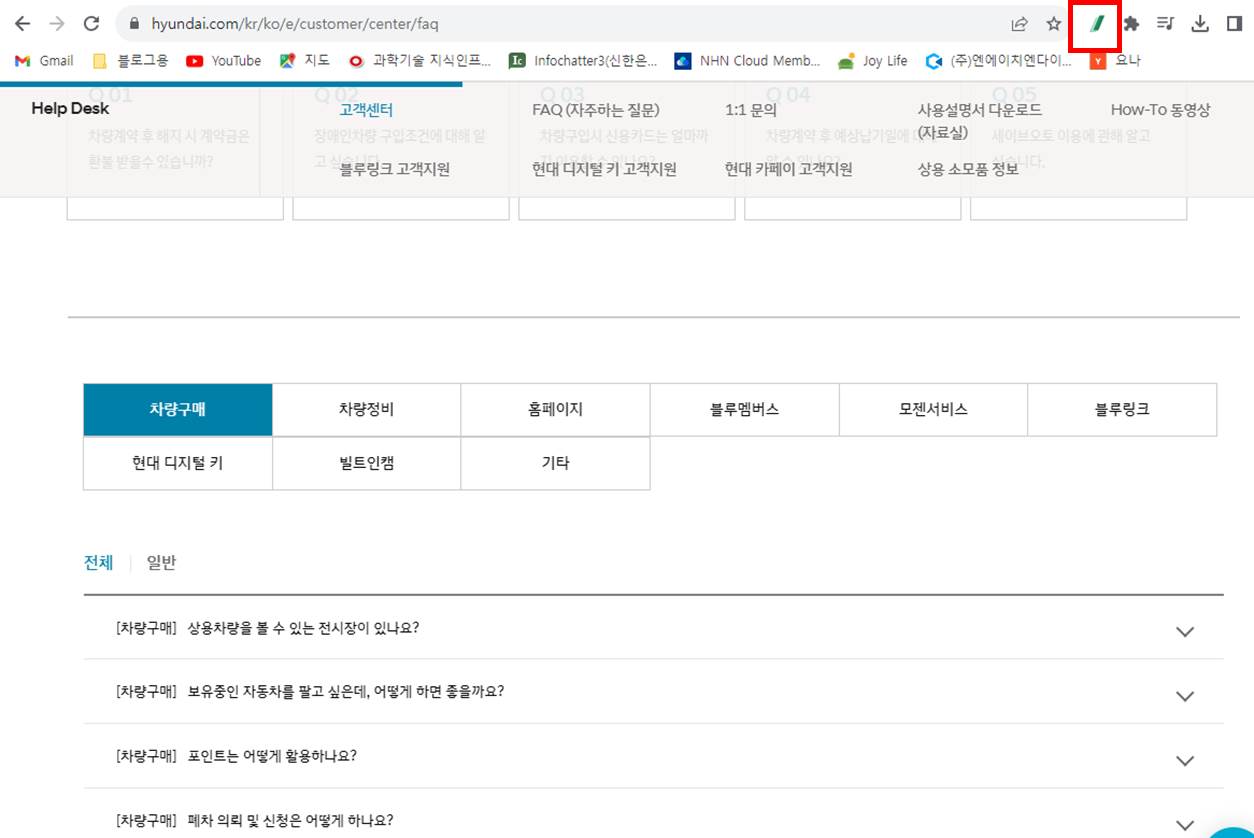Expand the 포인트 활용 question chevron

[1185, 761]
